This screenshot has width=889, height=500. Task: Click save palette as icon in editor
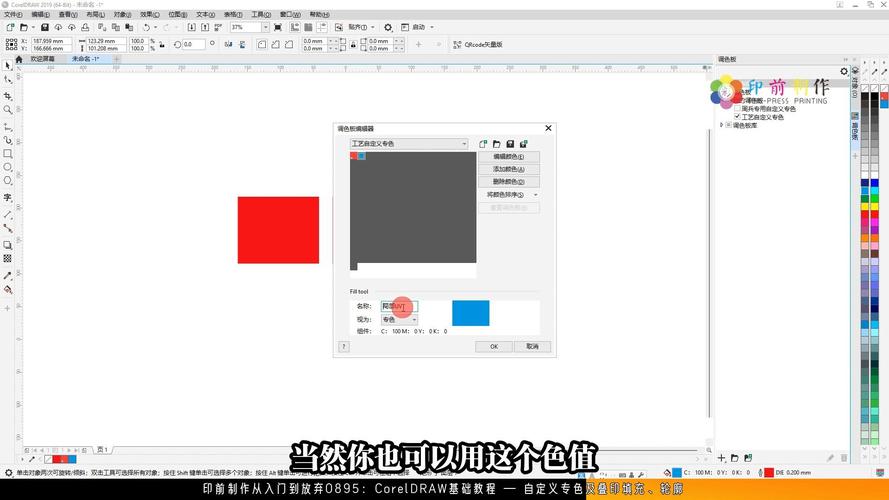pyautogui.click(x=523, y=144)
